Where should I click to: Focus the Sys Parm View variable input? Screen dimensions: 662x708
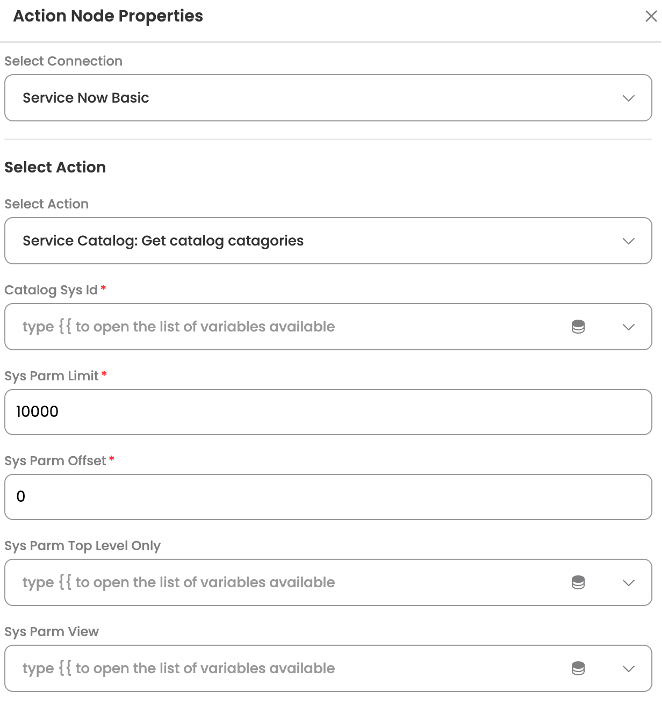pos(280,669)
